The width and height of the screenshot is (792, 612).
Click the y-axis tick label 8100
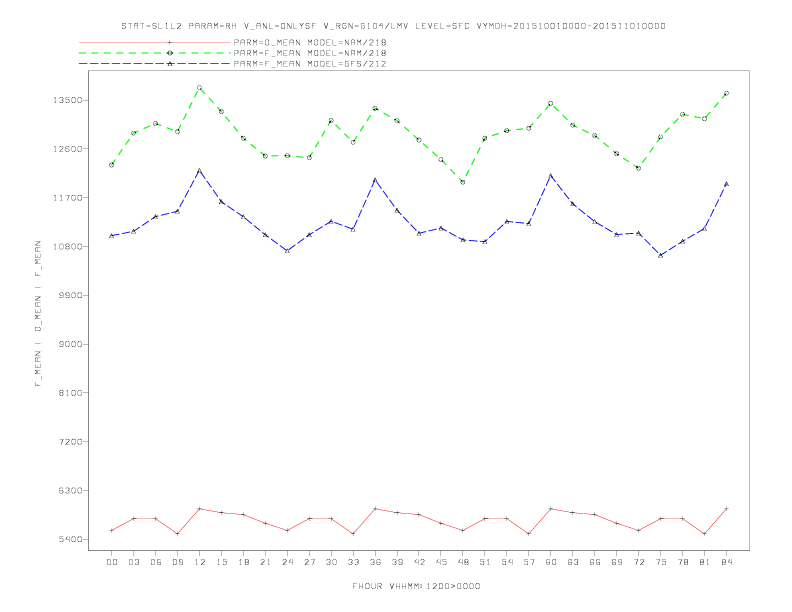tap(71, 393)
